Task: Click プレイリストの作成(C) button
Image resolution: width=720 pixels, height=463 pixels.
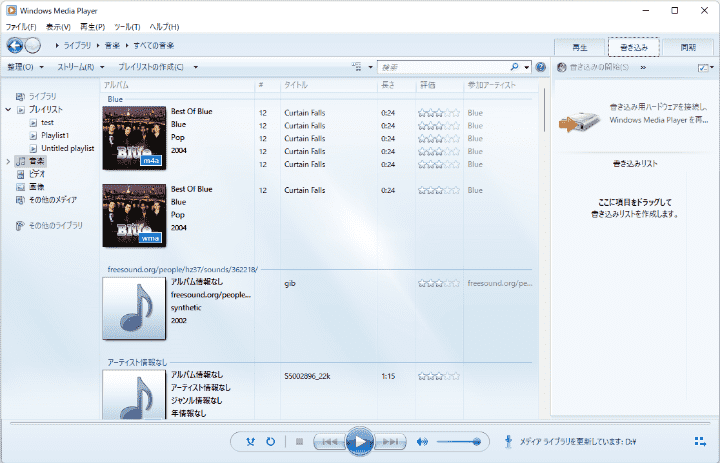Action: (151, 67)
